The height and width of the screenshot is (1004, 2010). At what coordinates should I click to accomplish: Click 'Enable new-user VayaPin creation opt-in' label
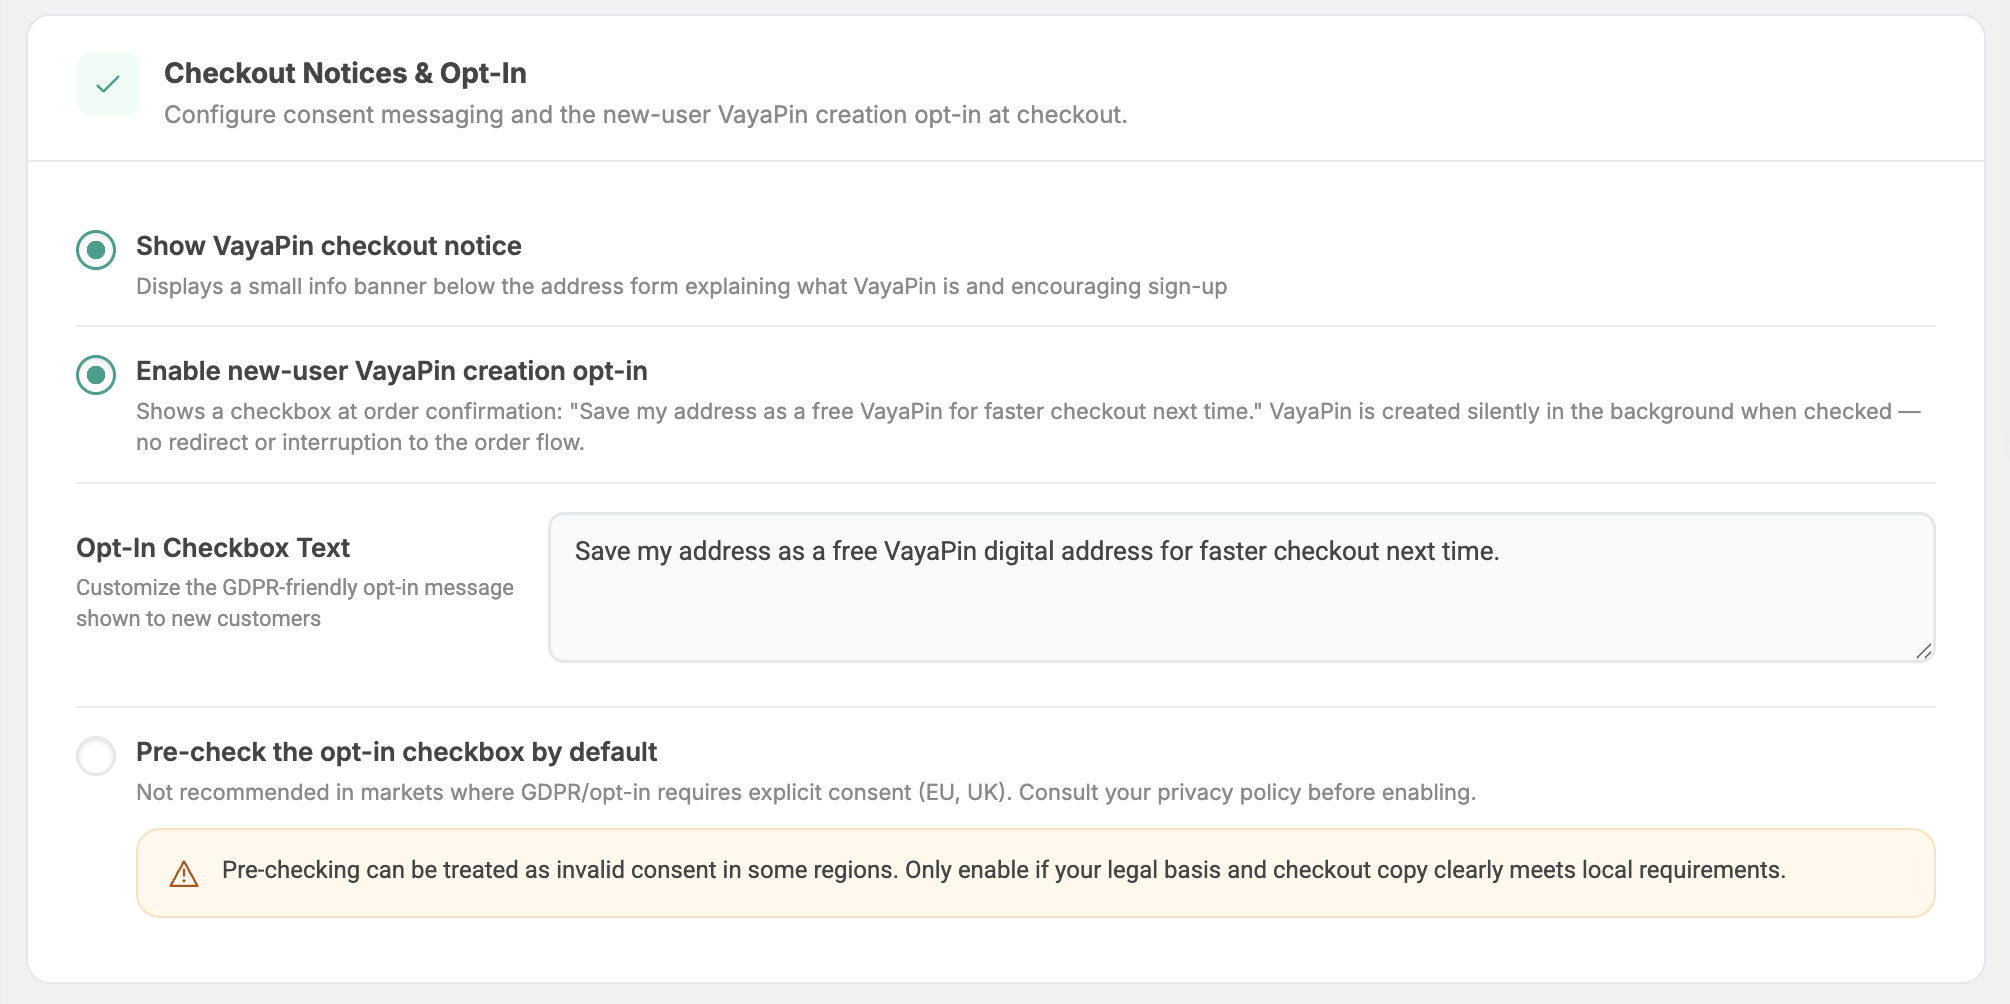392,371
